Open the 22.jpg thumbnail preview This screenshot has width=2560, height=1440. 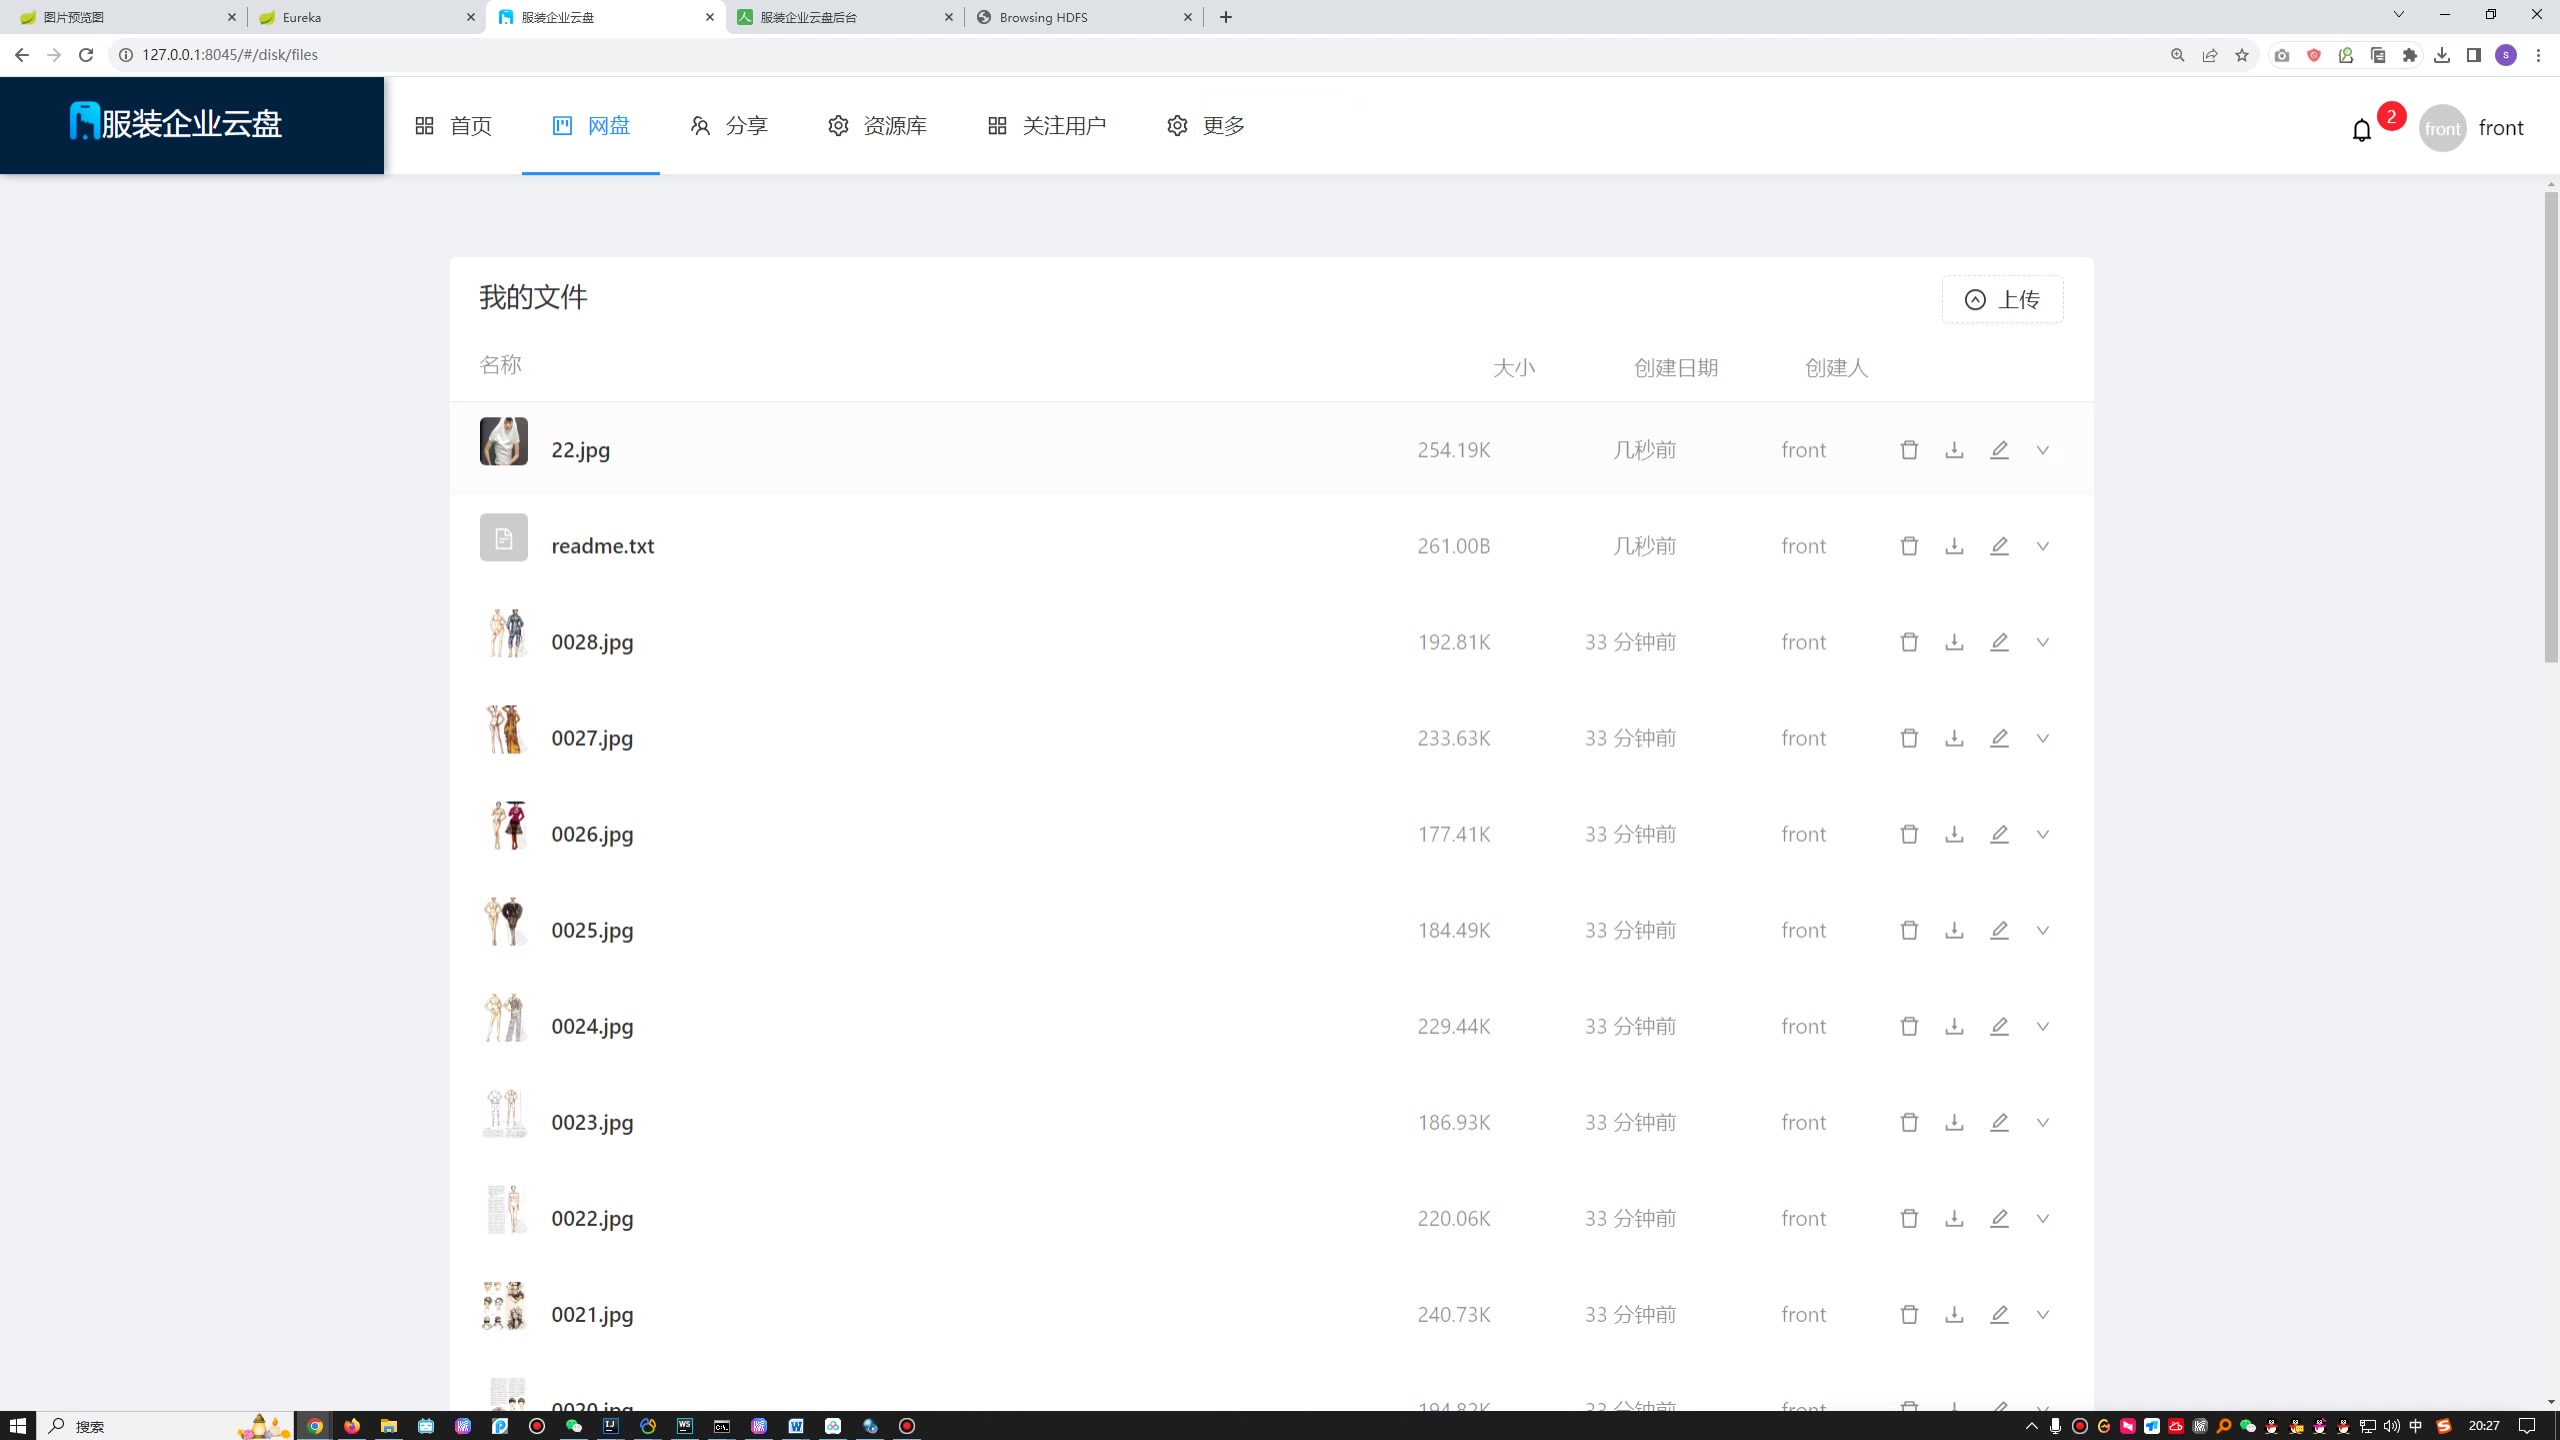click(504, 441)
